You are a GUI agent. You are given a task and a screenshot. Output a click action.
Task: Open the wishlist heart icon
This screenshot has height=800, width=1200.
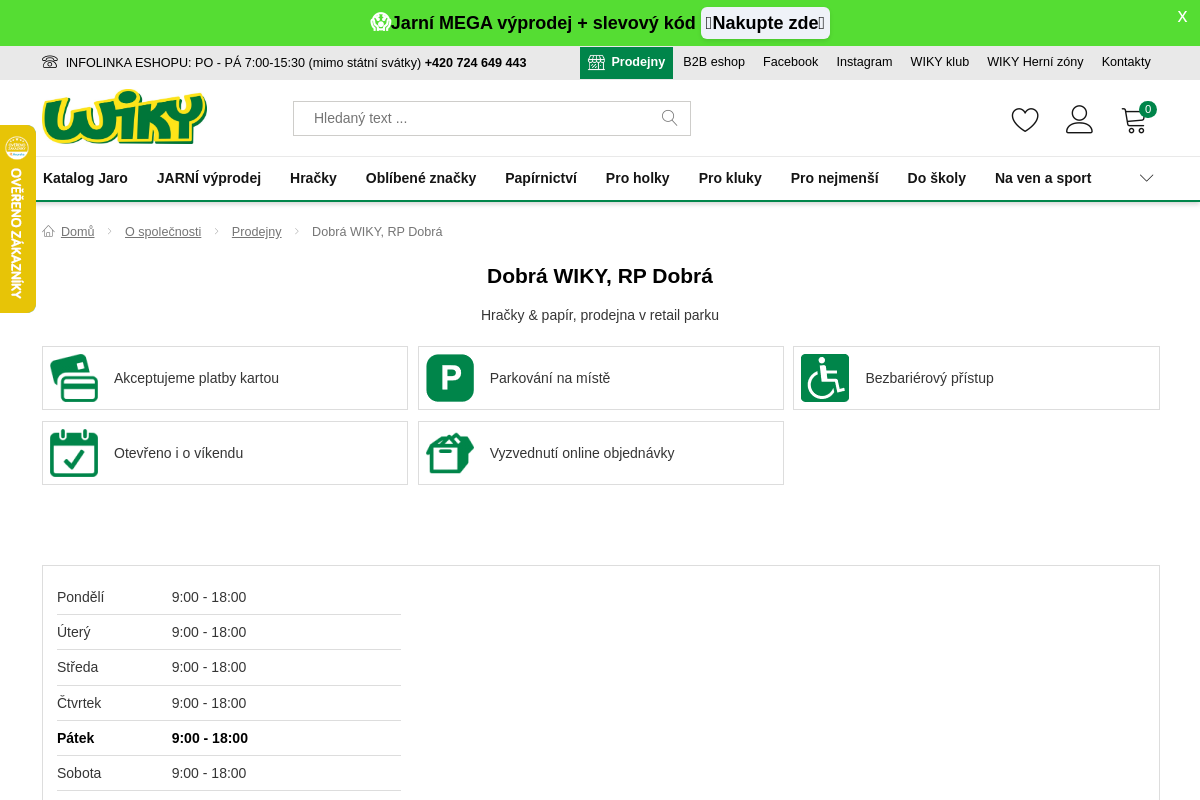pyautogui.click(x=1025, y=120)
